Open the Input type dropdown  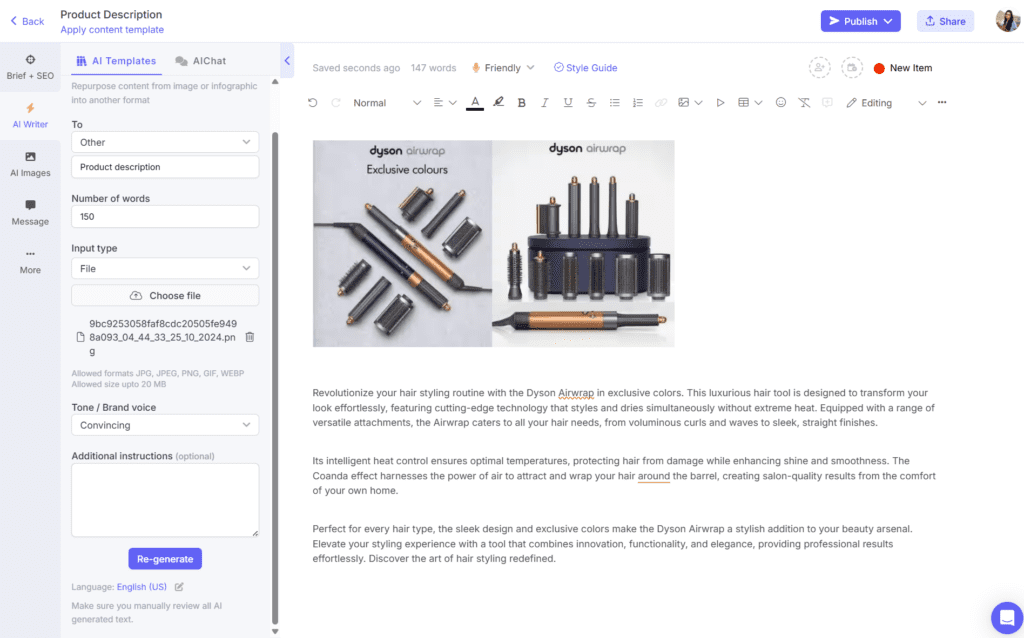(x=164, y=268)
